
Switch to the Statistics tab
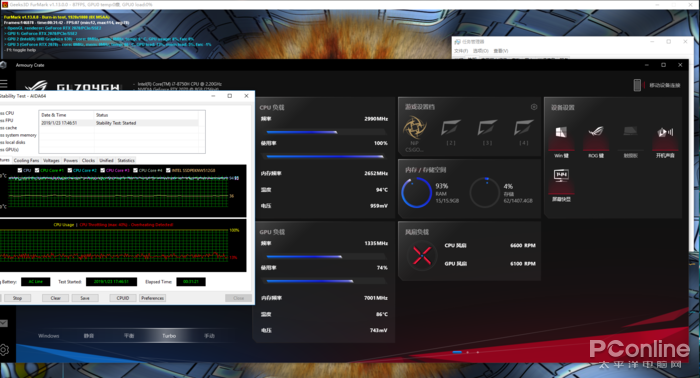126,160
